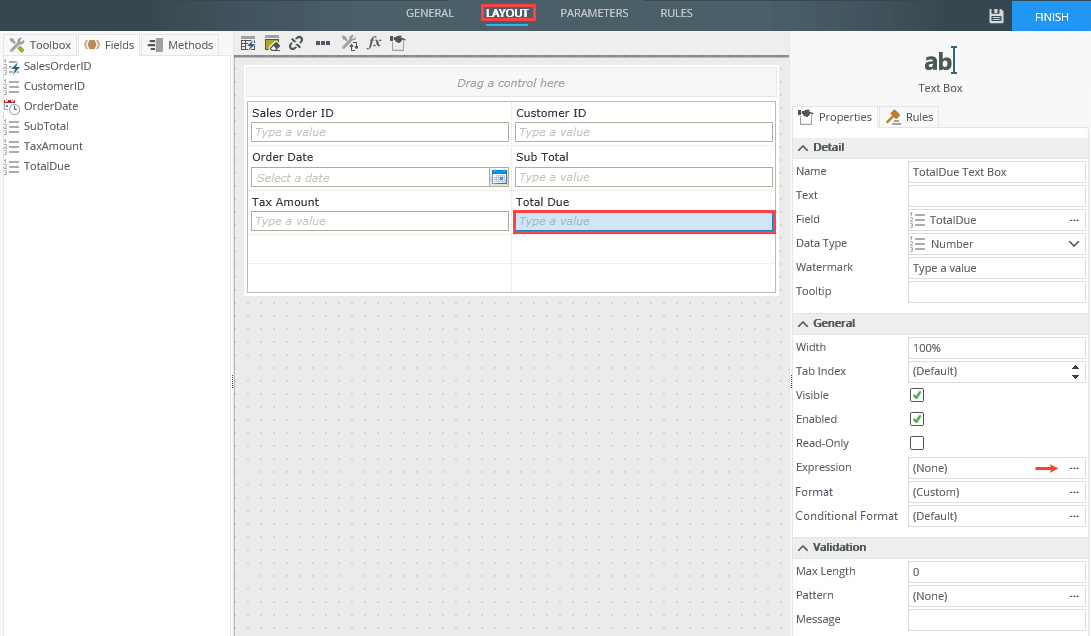Open the Data Type dropdown
Screen dimensions: 1091x636
pos(1074,244)
